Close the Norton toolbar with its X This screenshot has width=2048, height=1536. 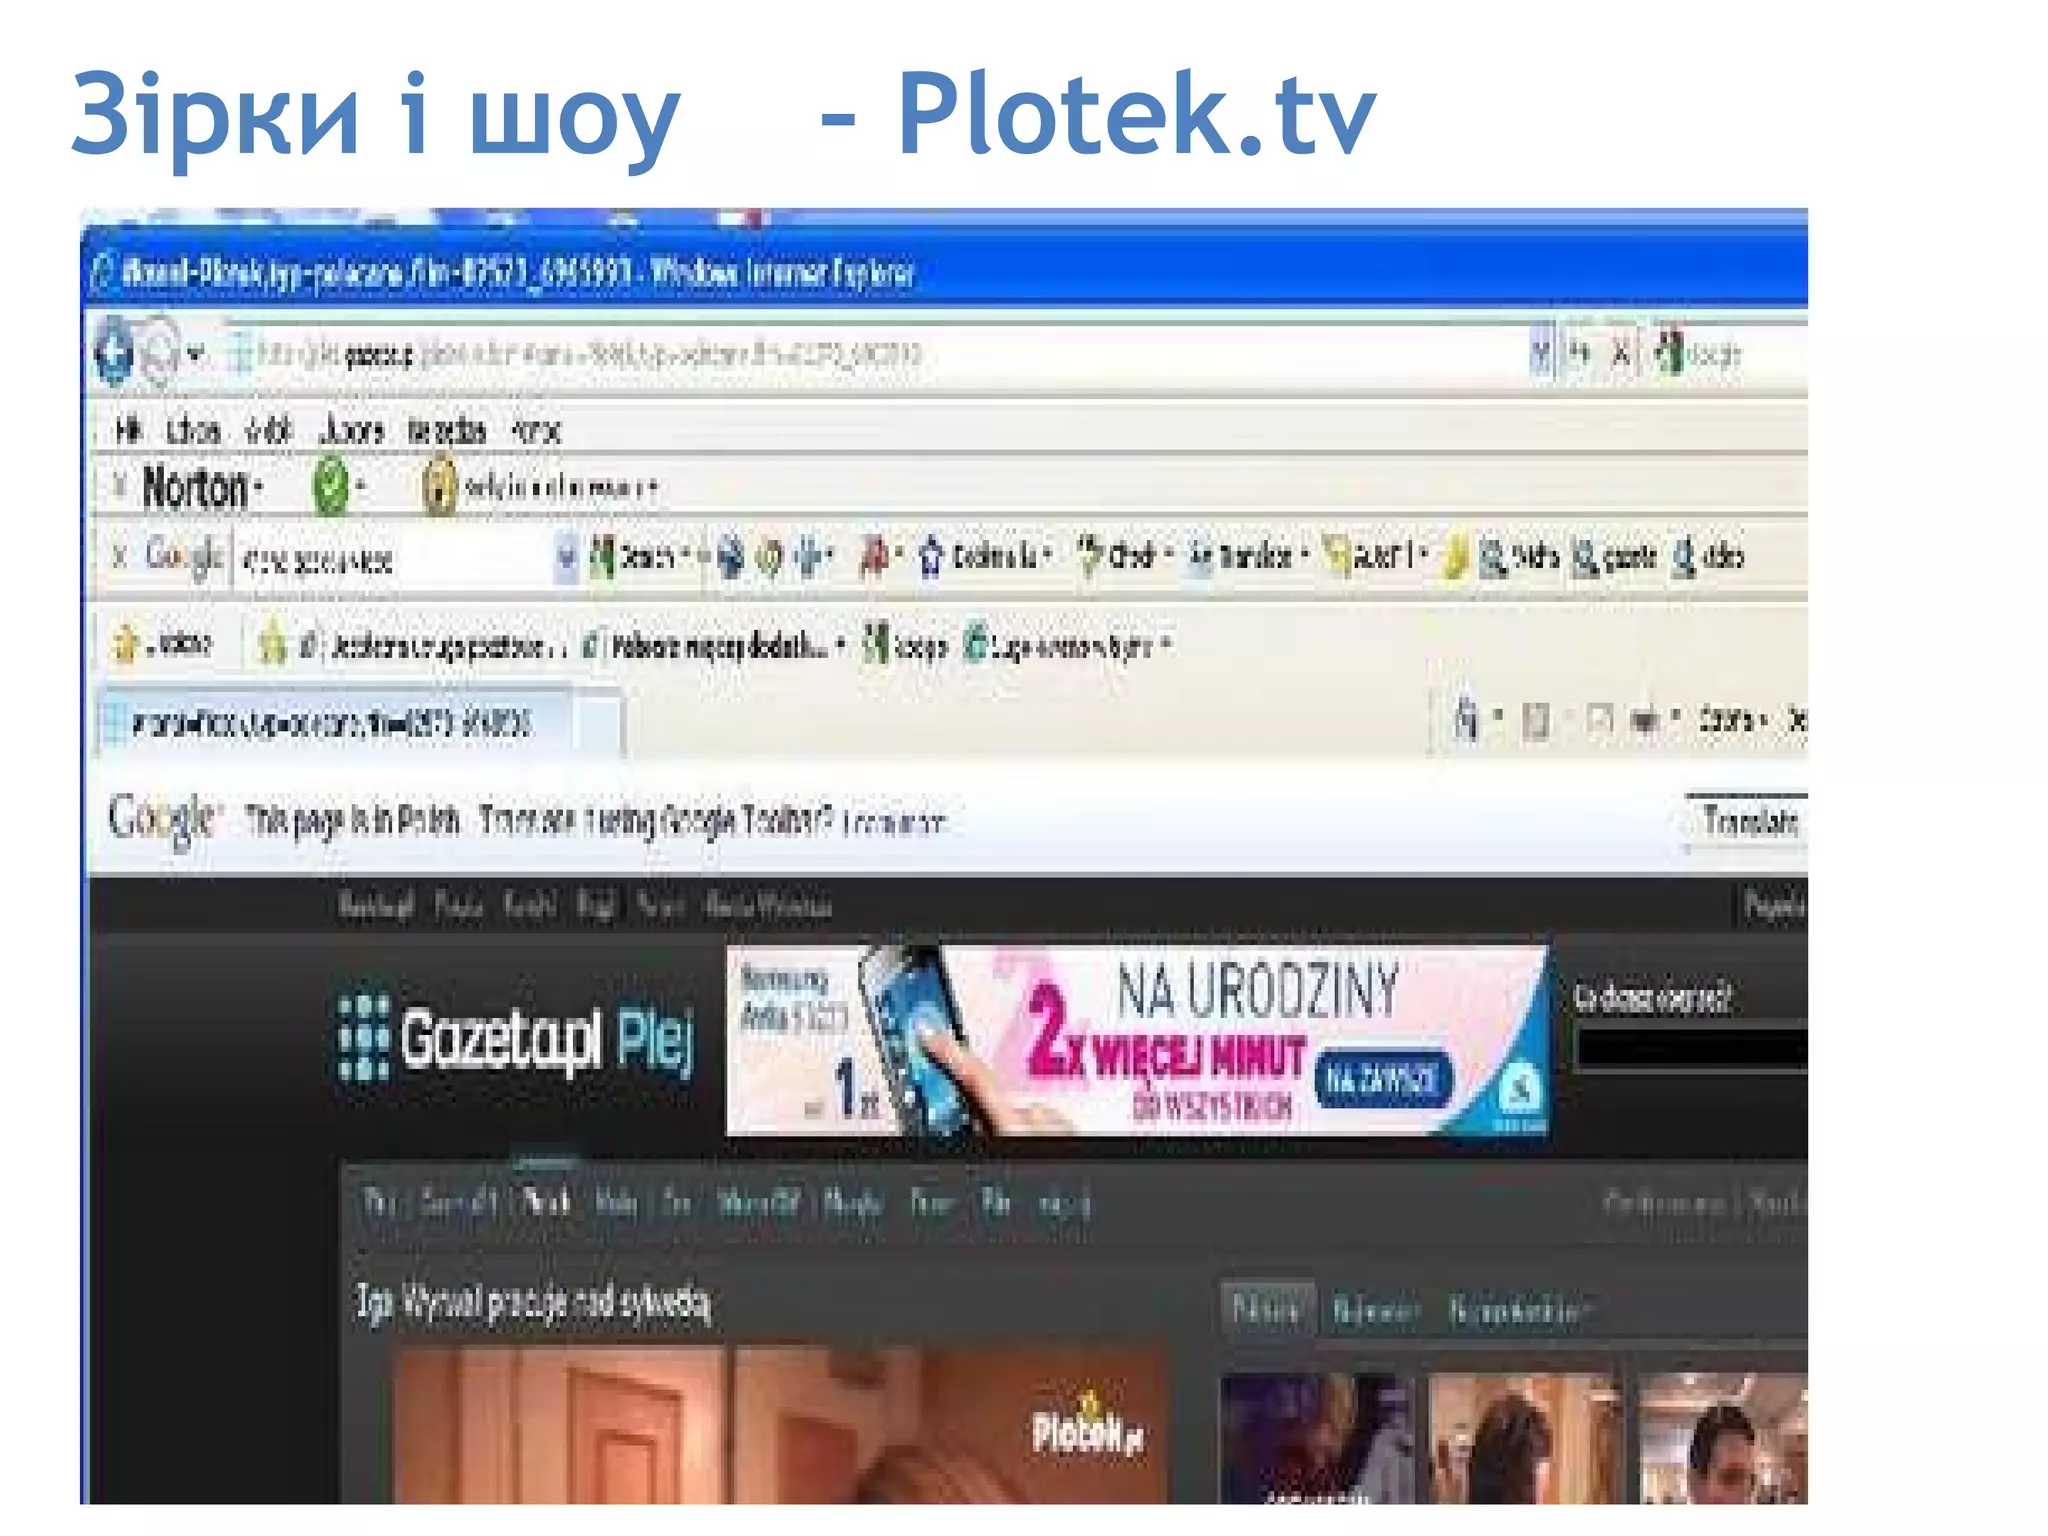click(119, 487)
